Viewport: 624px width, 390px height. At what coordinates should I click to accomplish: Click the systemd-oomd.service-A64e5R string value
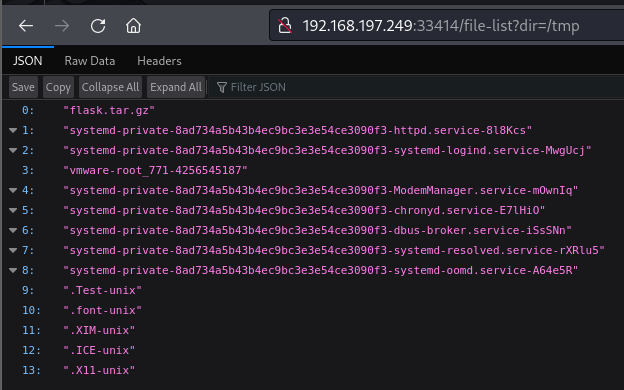(320, 271)
